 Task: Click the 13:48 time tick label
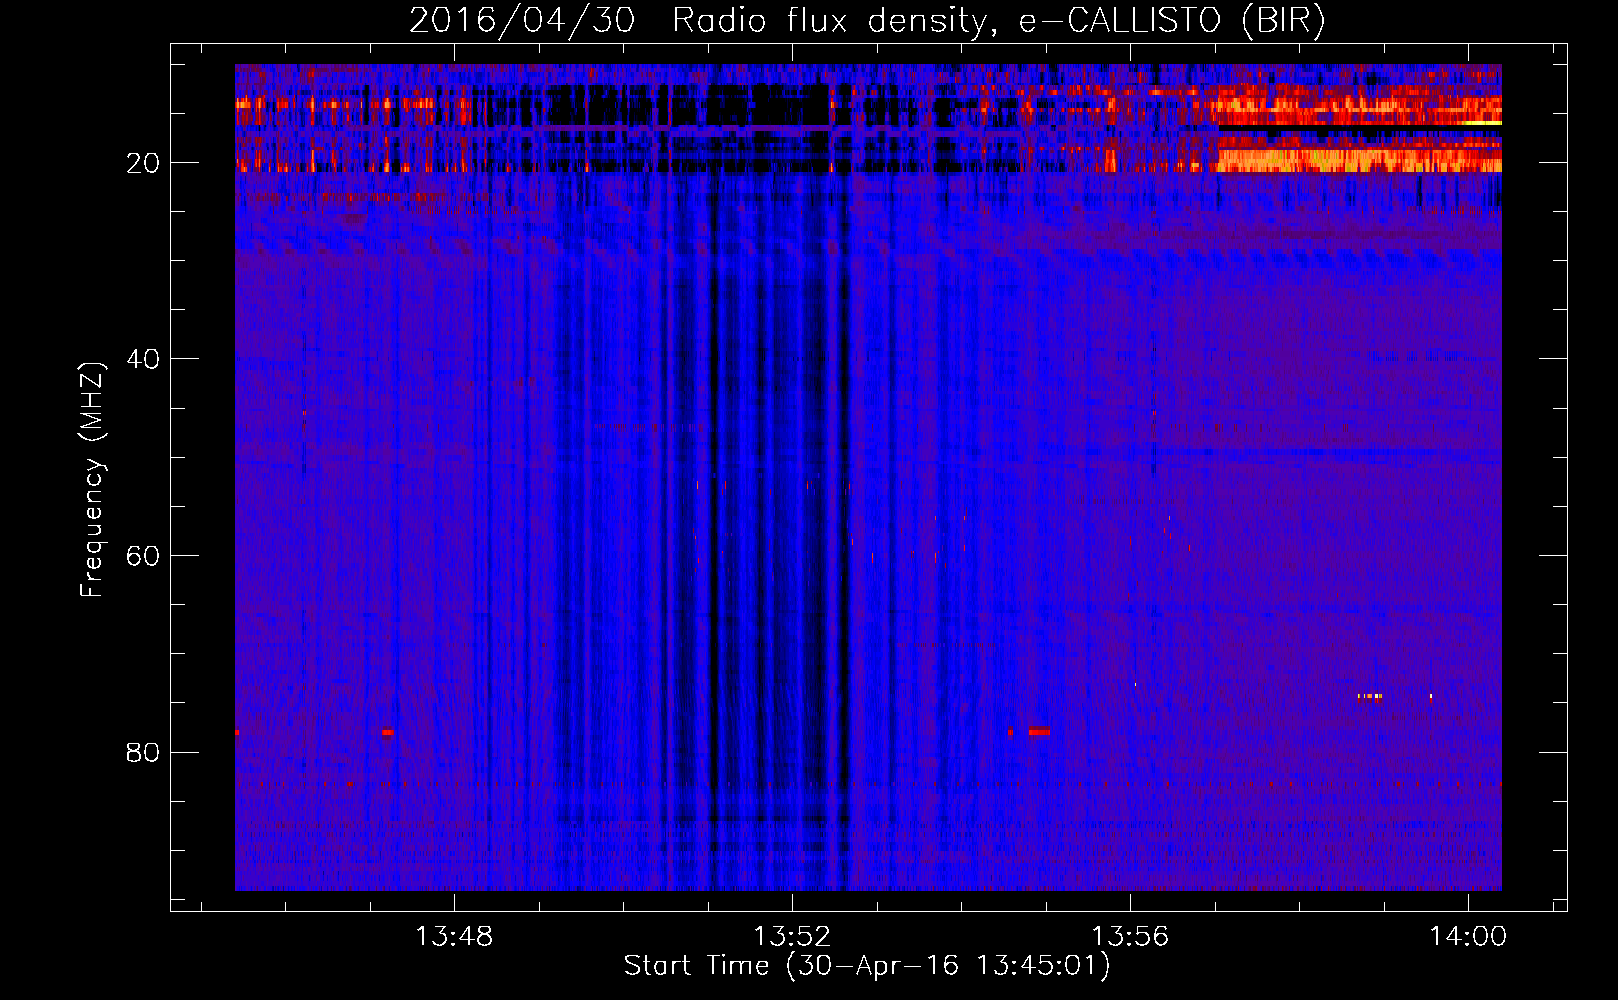coord(454,937)
